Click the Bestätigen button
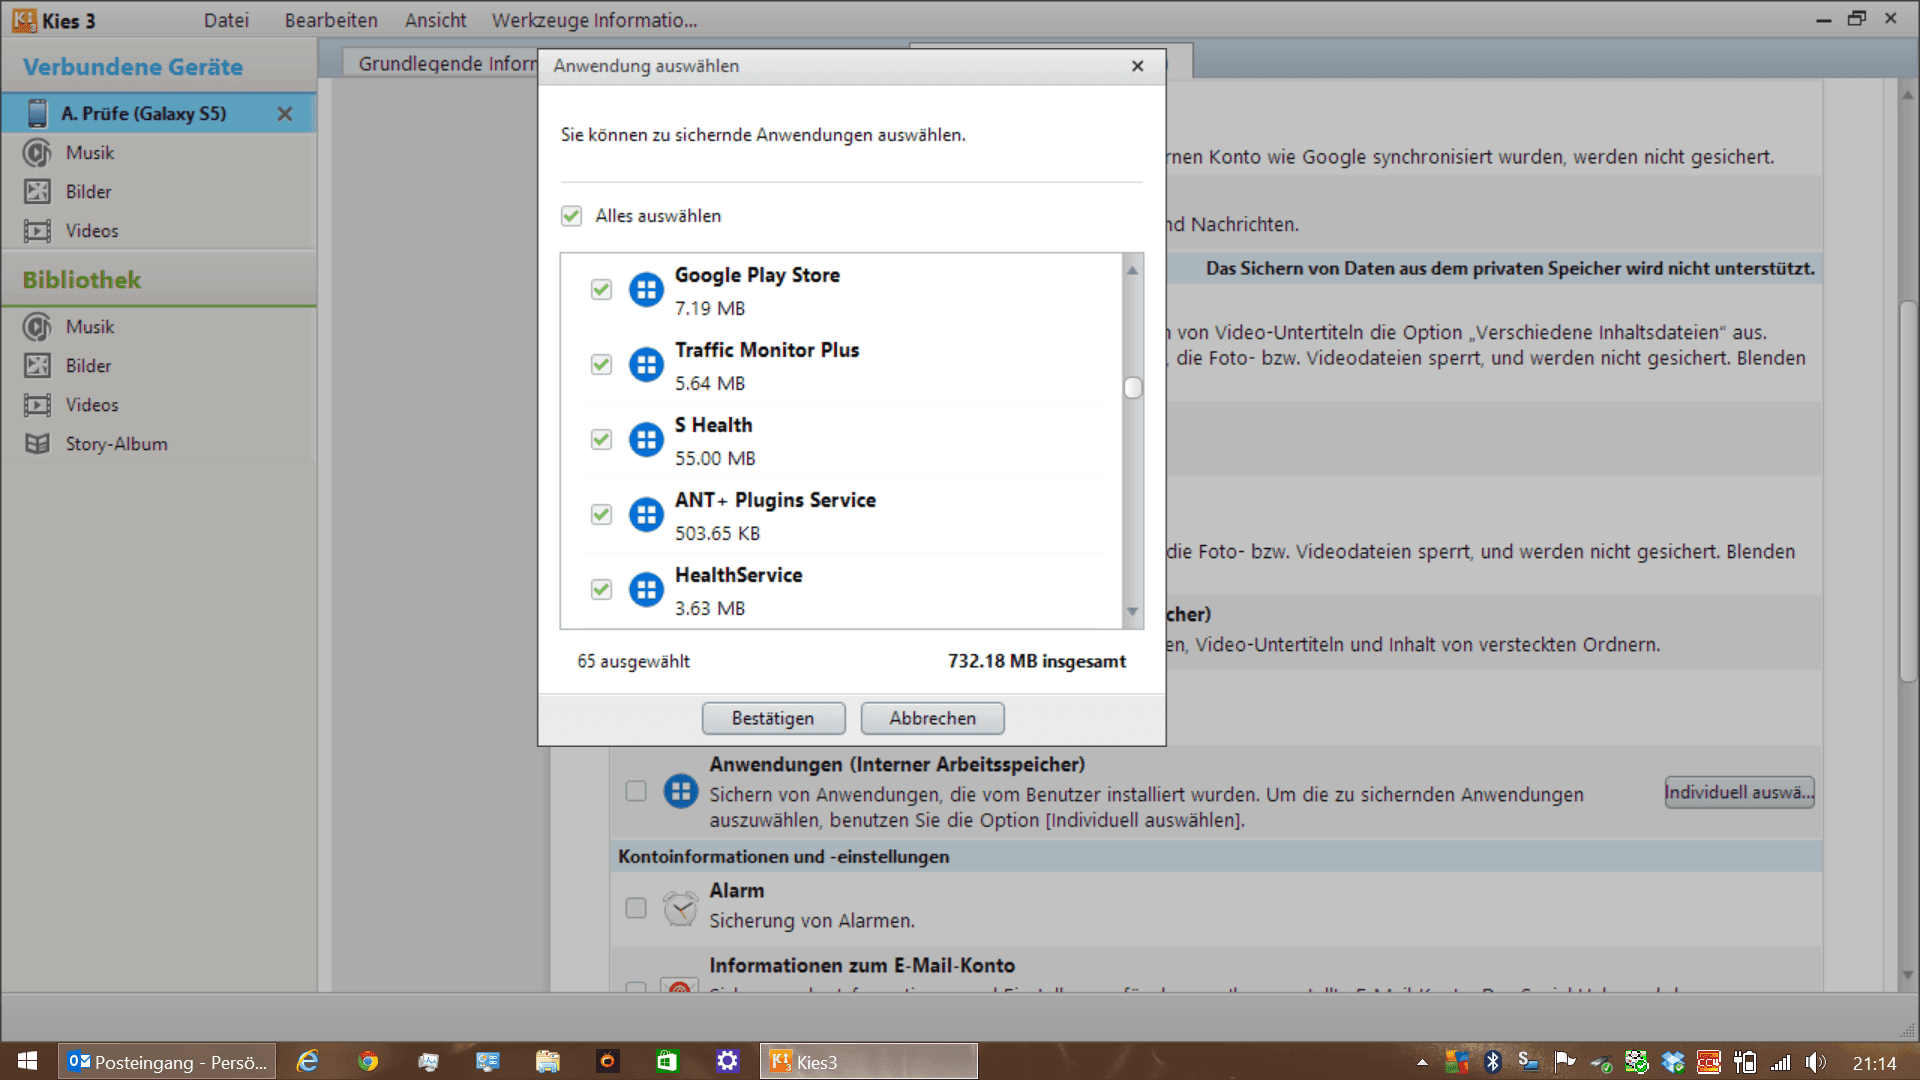This screenshot has width=1920, height=1080. (x=773, y=718)
